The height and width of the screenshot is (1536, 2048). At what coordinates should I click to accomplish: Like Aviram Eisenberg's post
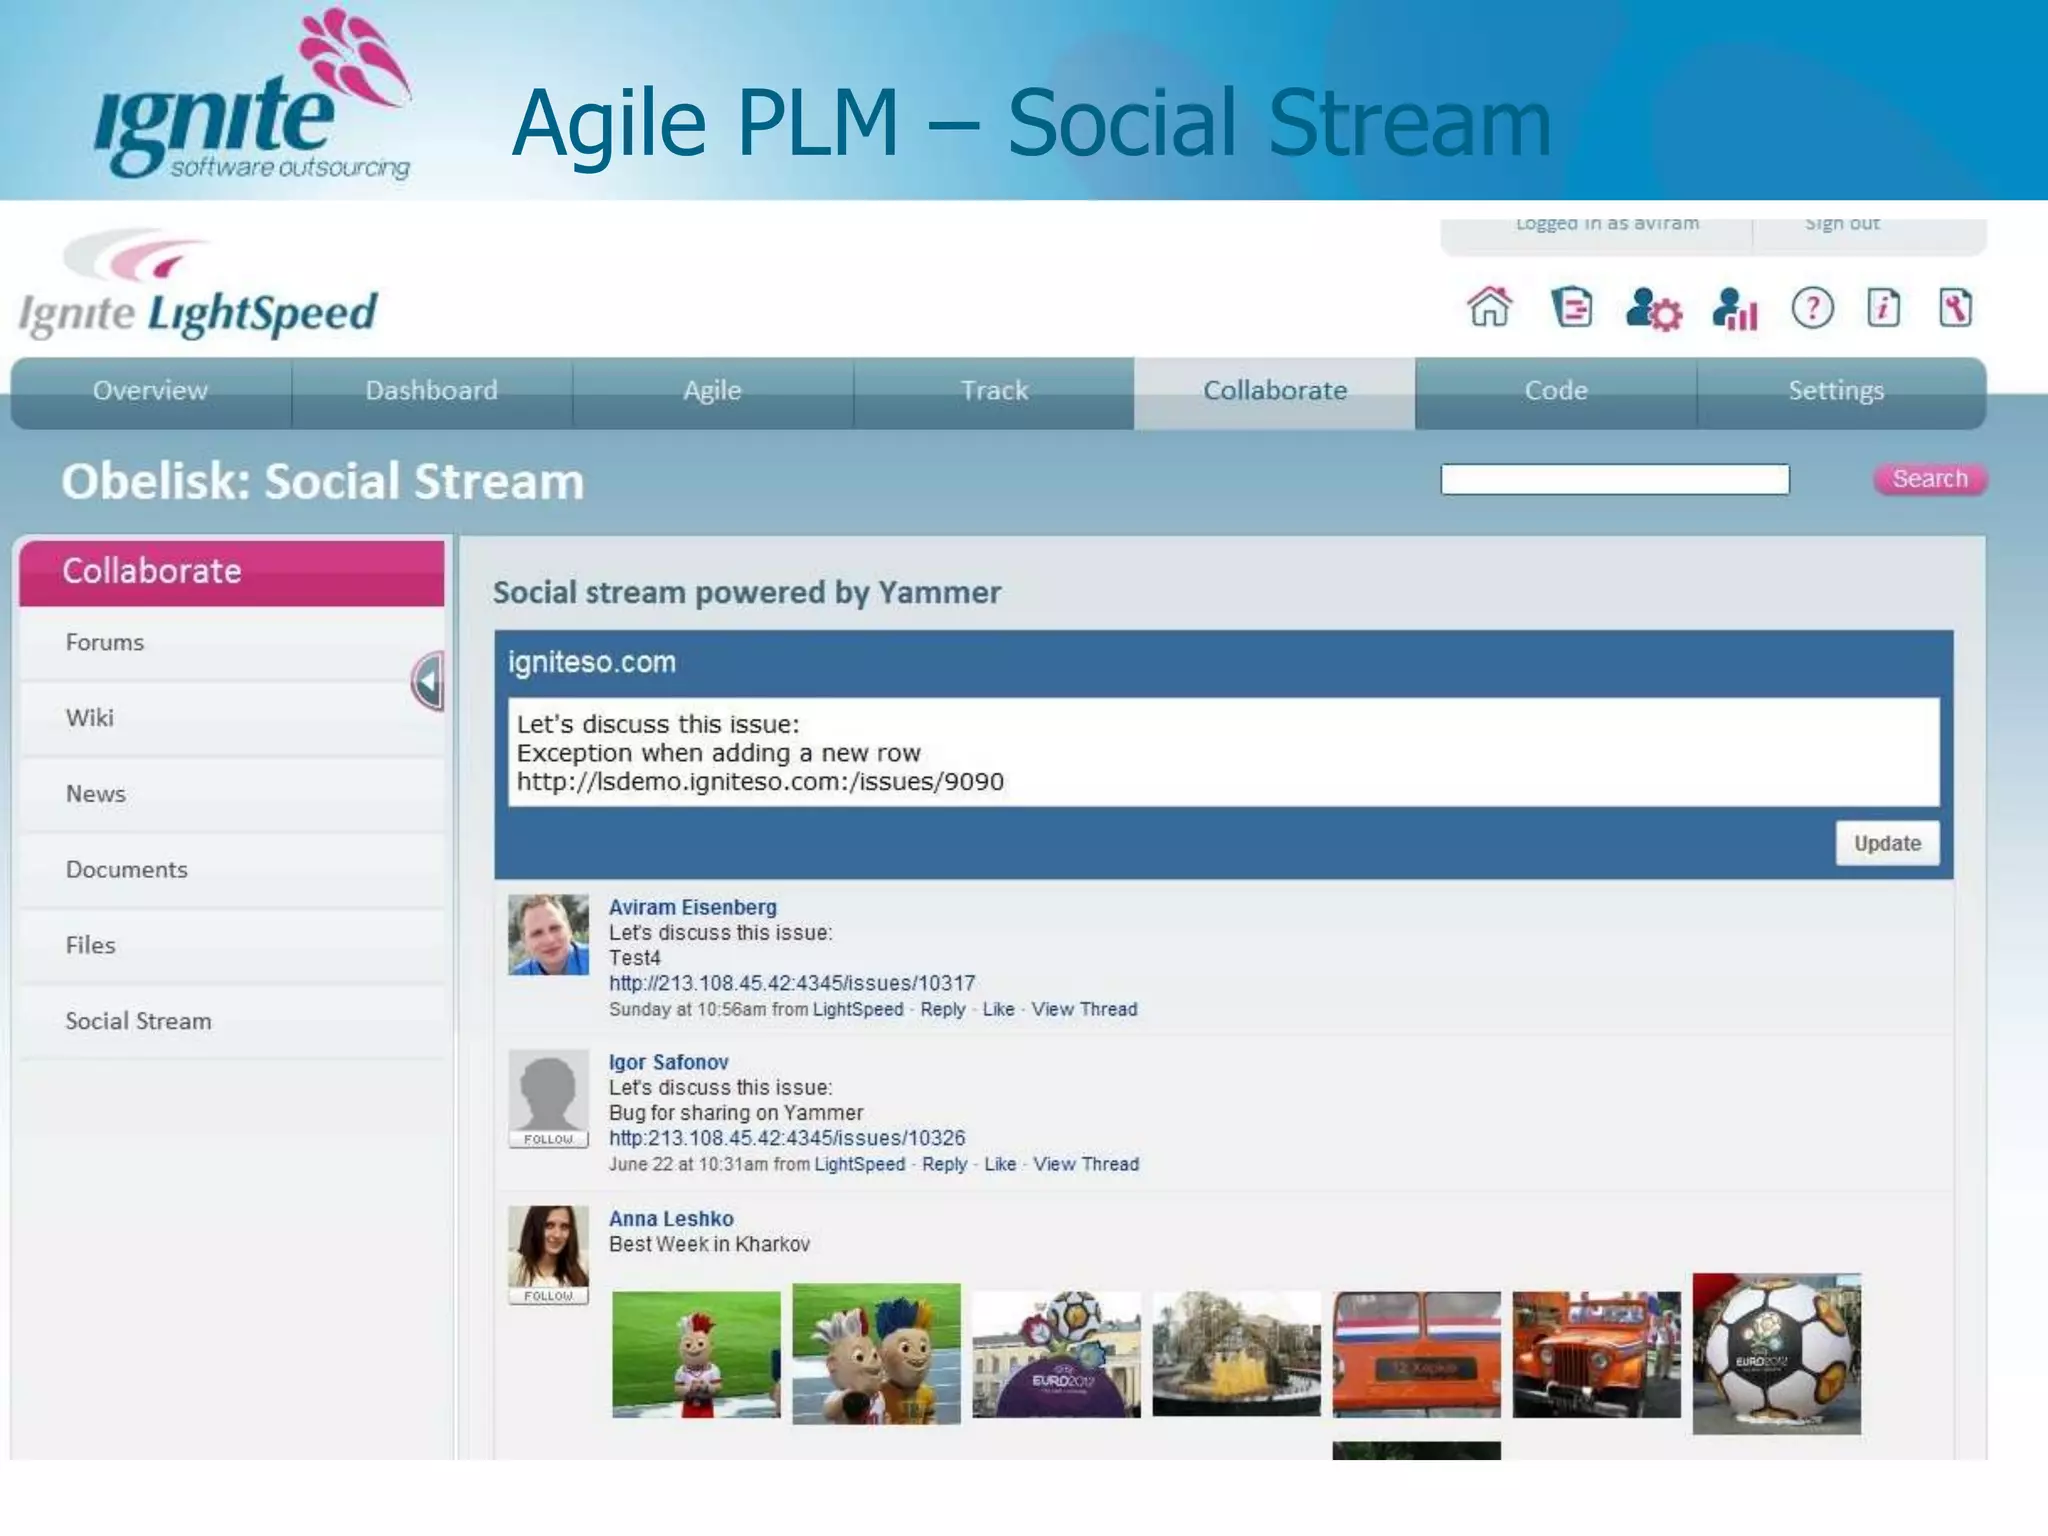[x=998, y=1009]
